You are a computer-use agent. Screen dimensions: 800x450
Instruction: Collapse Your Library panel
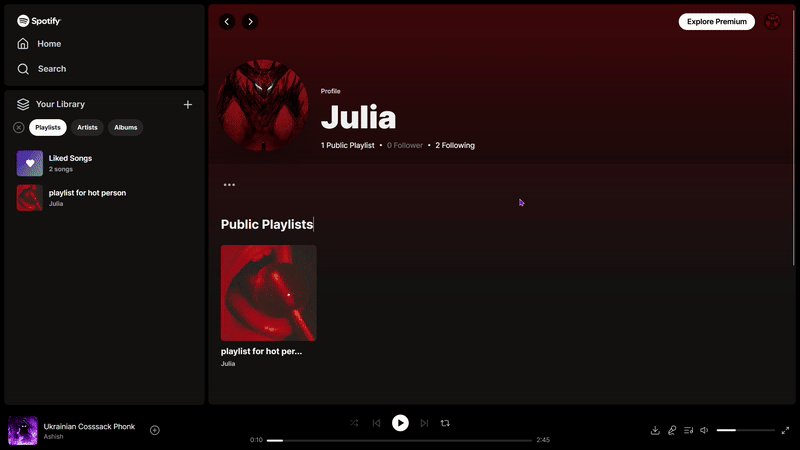coord(51,104)
